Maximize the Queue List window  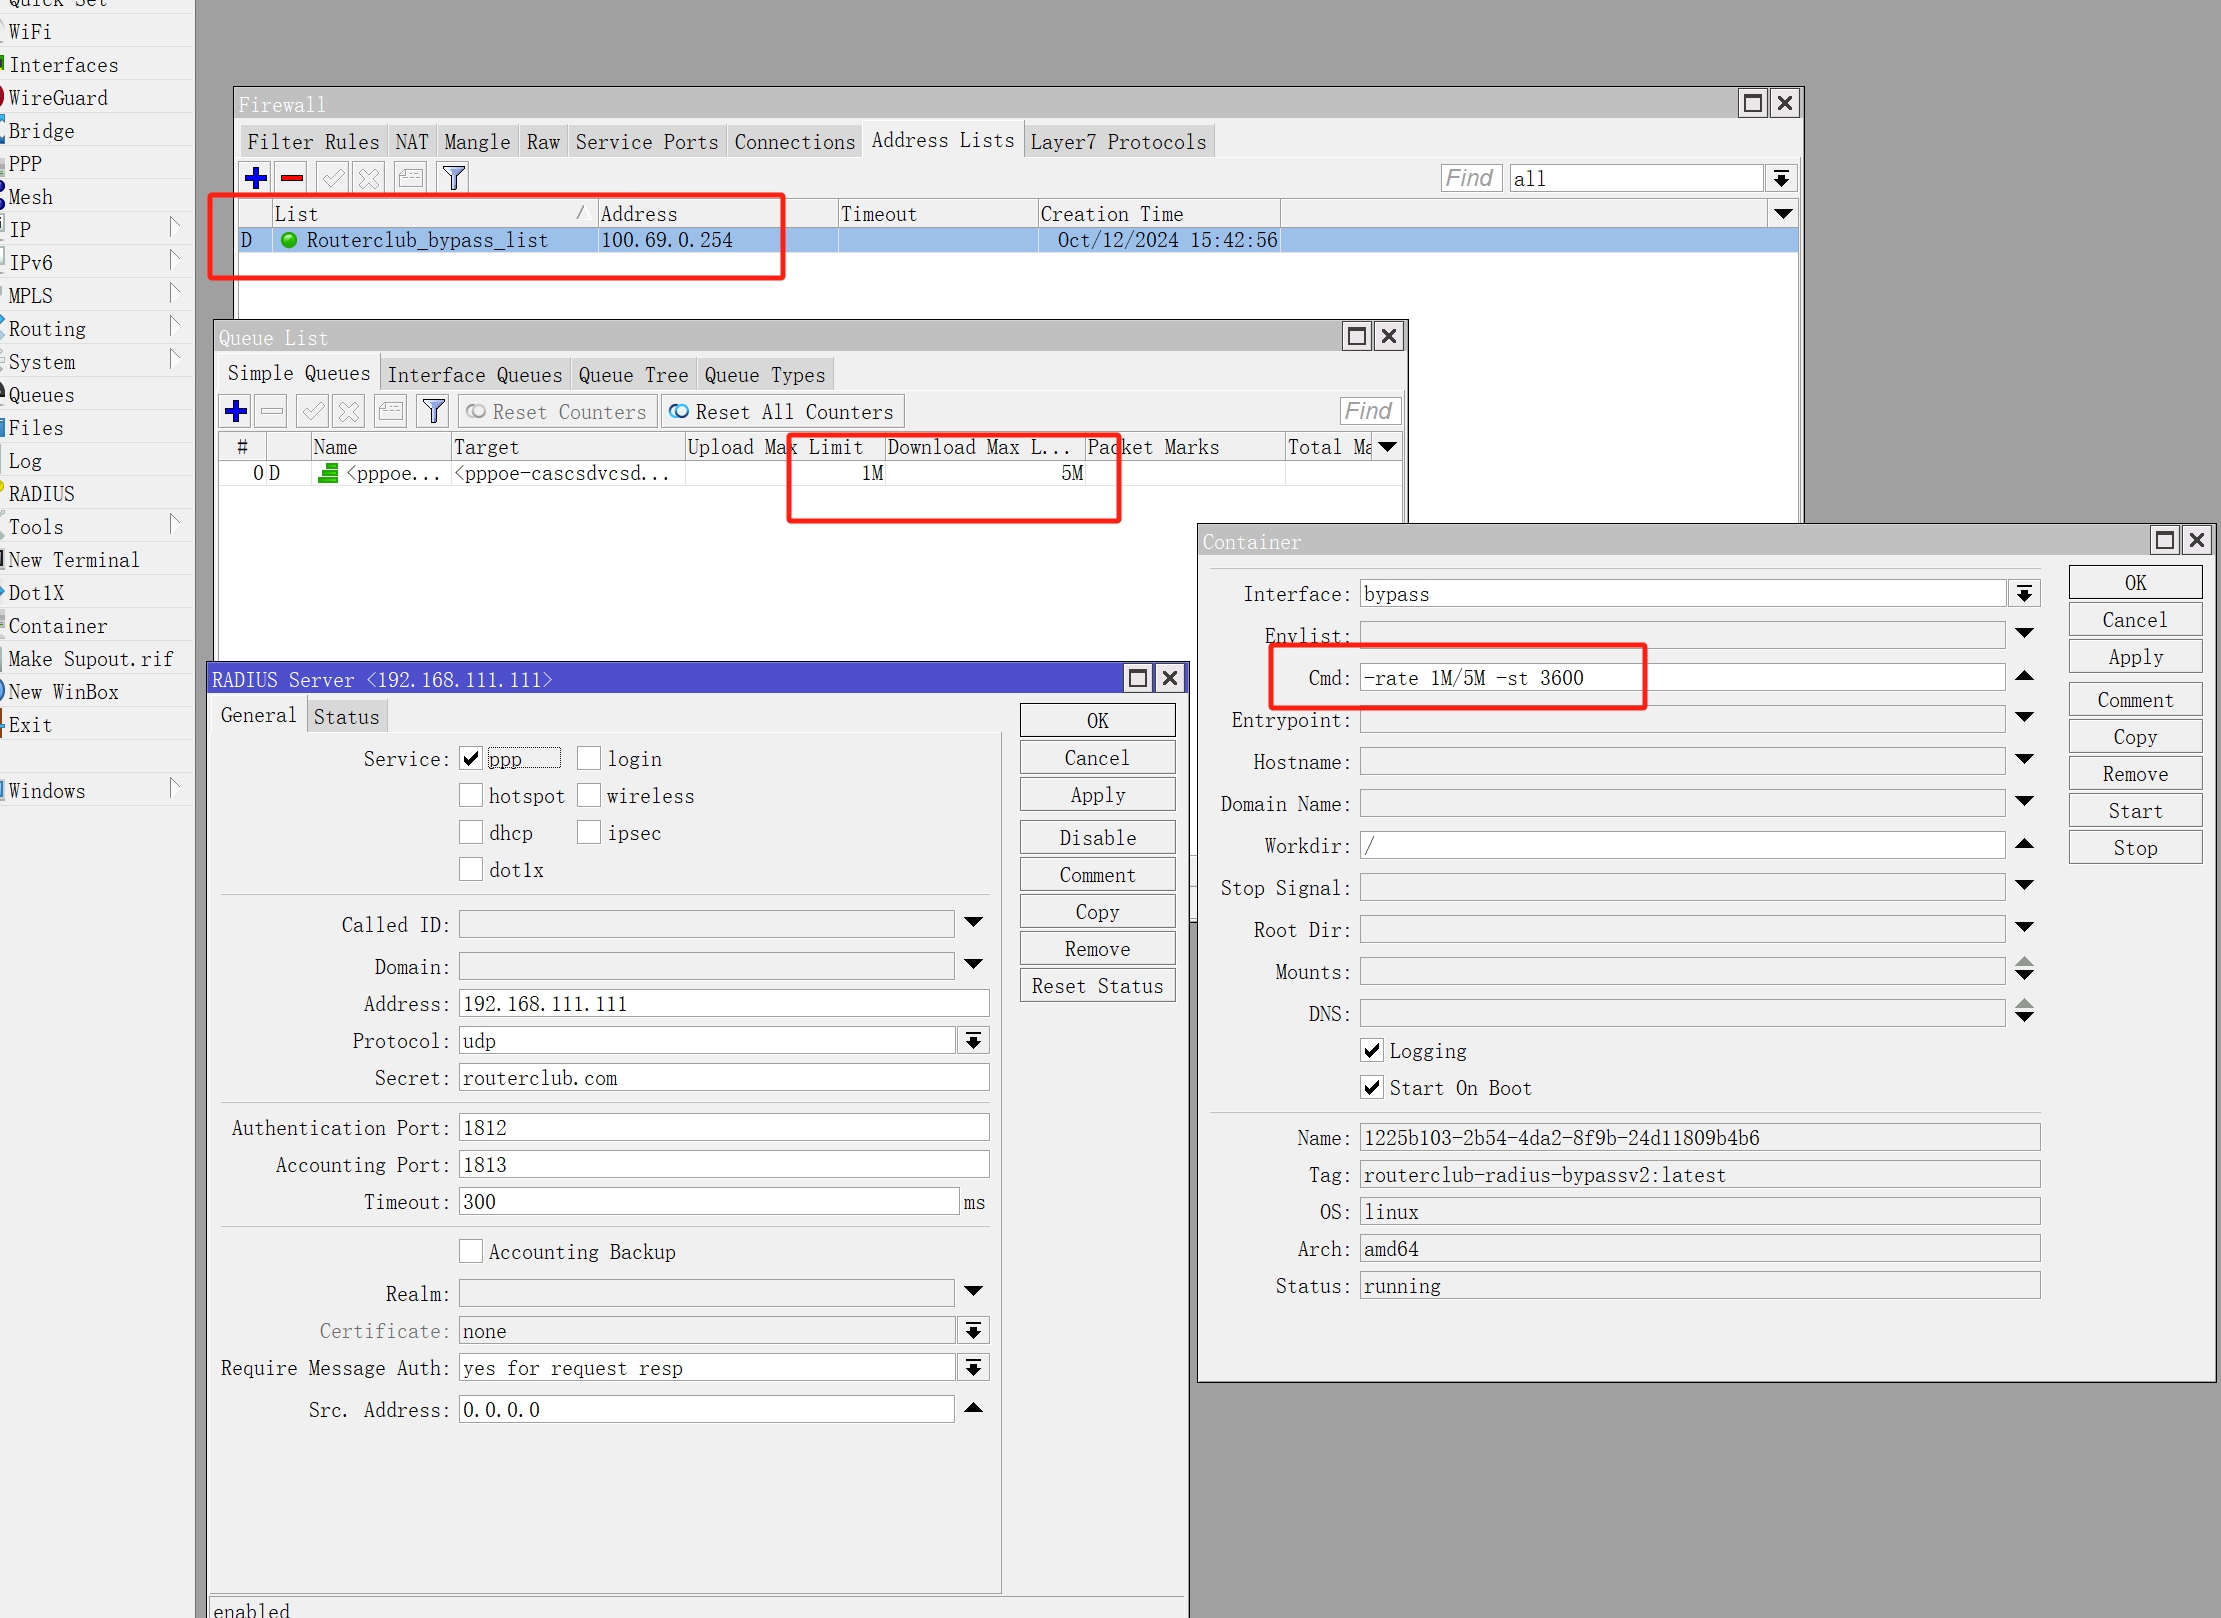pyautogui.click(x=1357, y=336)
